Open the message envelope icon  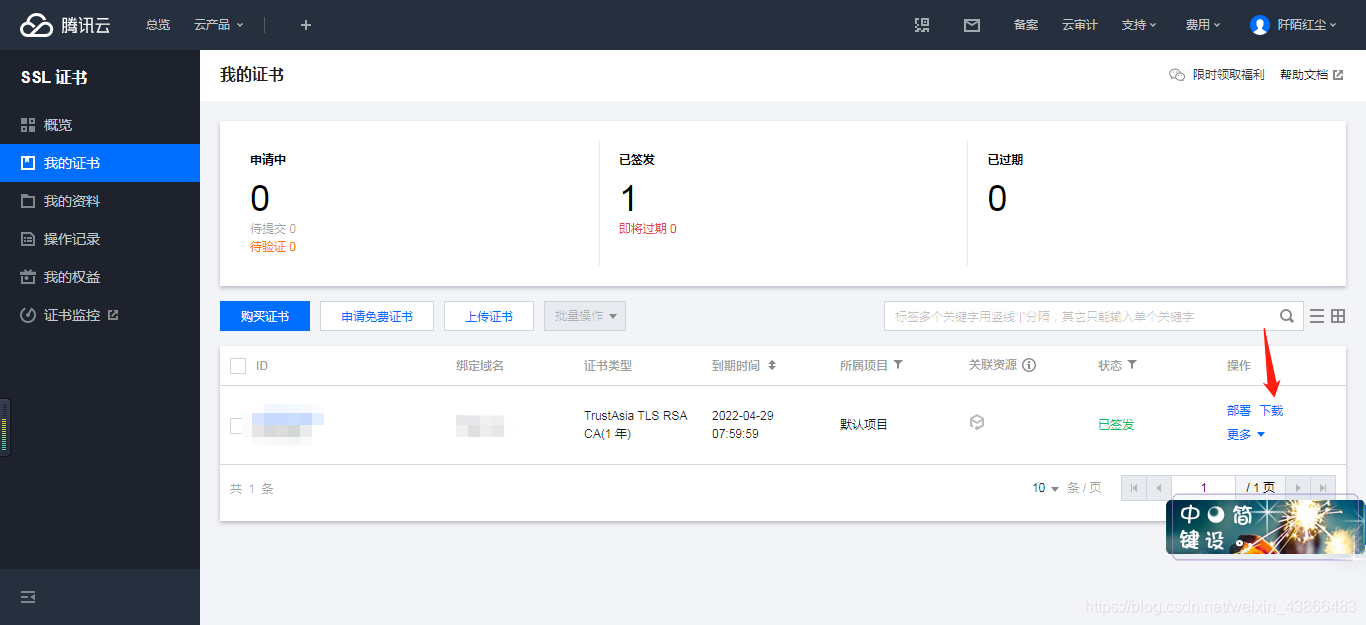971,25
